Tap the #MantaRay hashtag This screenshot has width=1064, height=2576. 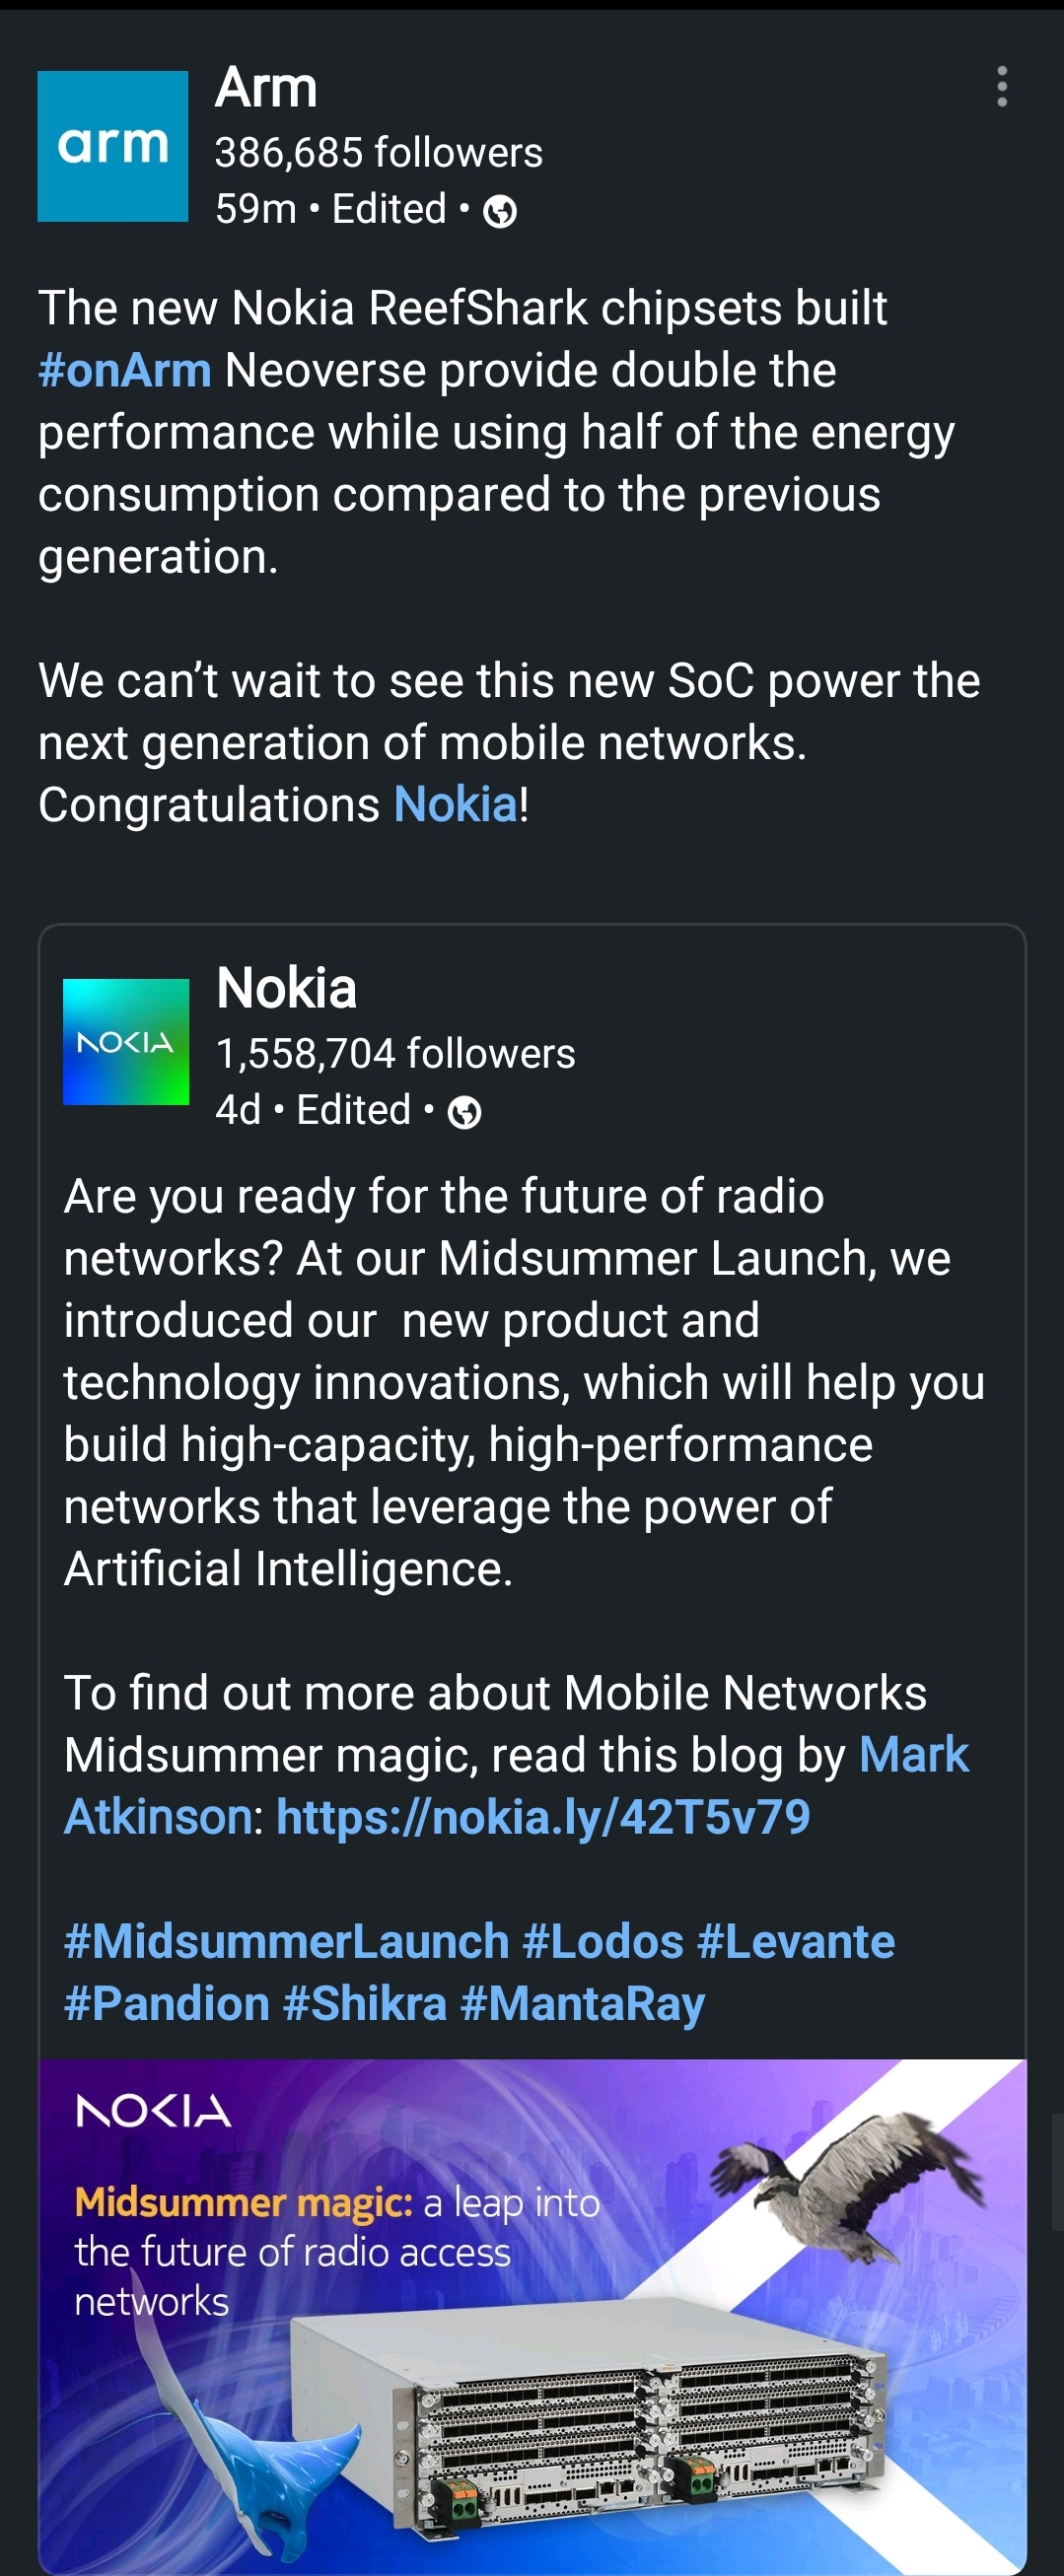click(x=583, y=2003)
